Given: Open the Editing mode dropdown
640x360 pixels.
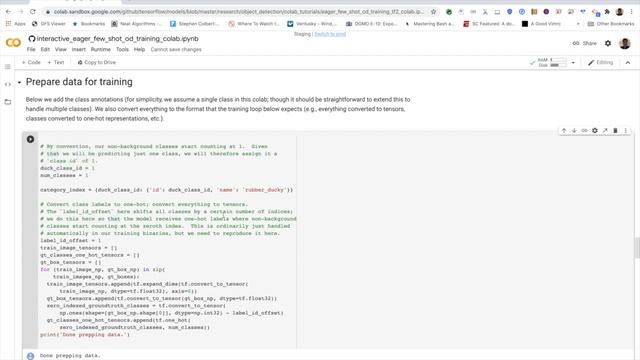Looking at the screenshot, I should point(600,62).
